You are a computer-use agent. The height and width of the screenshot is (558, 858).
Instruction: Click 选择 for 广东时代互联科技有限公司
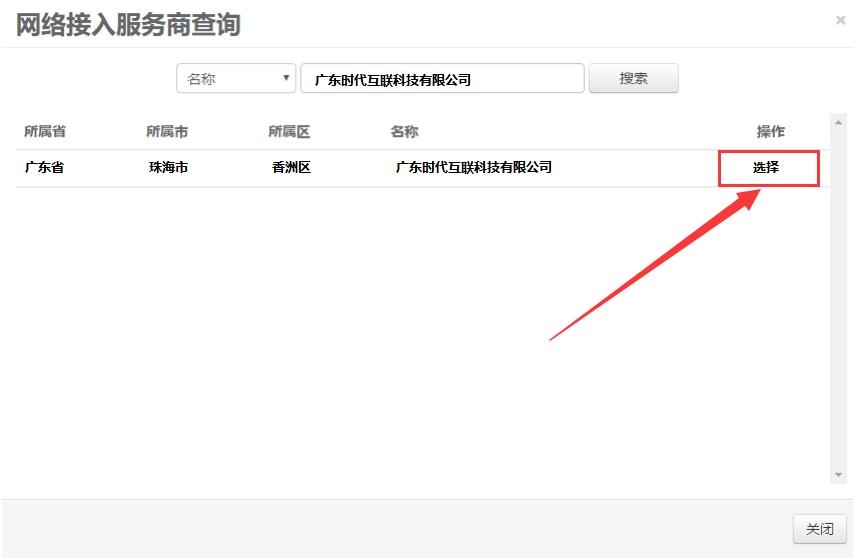pyautogui.click(x=766, y=167)
